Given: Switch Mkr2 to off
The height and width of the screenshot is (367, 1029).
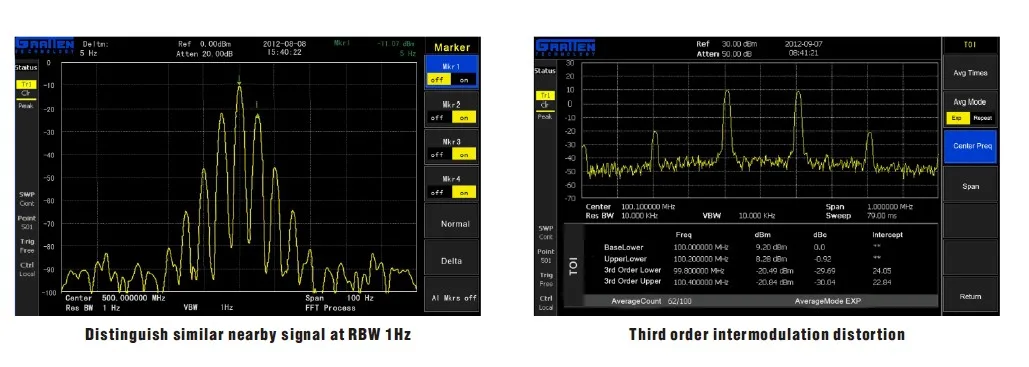Looking at the screenshot, I should pos(438,118).
